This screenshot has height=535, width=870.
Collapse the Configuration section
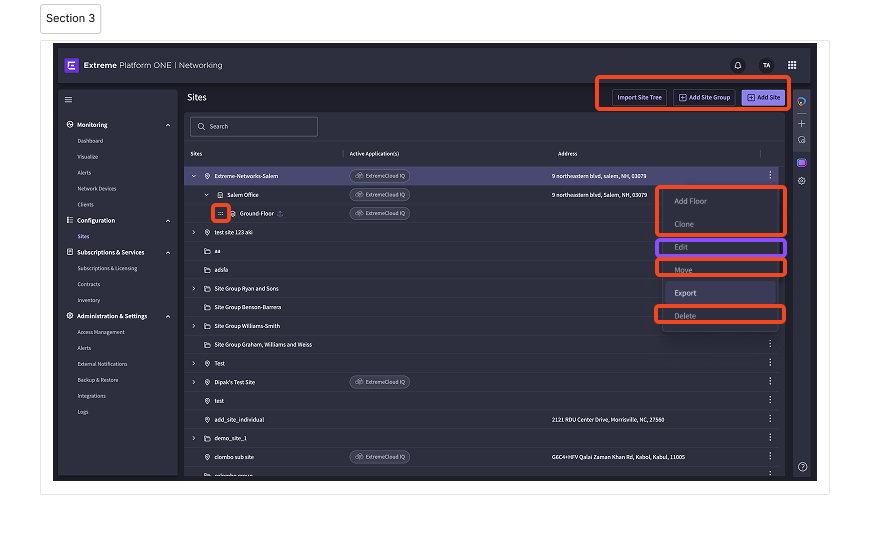coord(168,221)
